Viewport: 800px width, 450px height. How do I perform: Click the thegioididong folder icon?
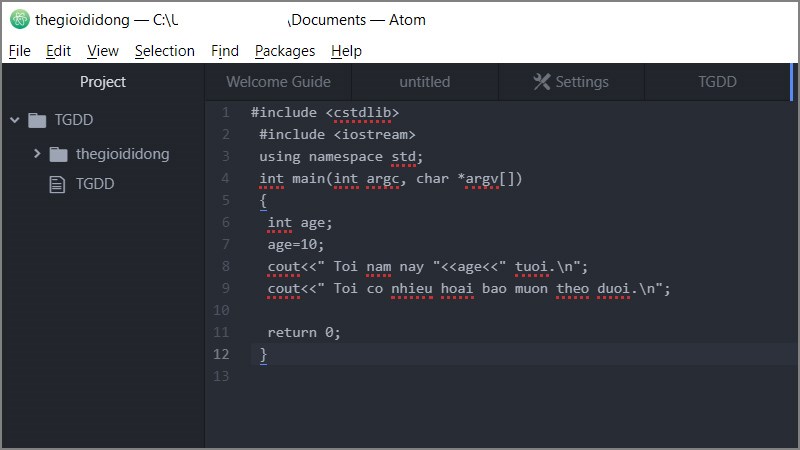click(x=58, y=154)
